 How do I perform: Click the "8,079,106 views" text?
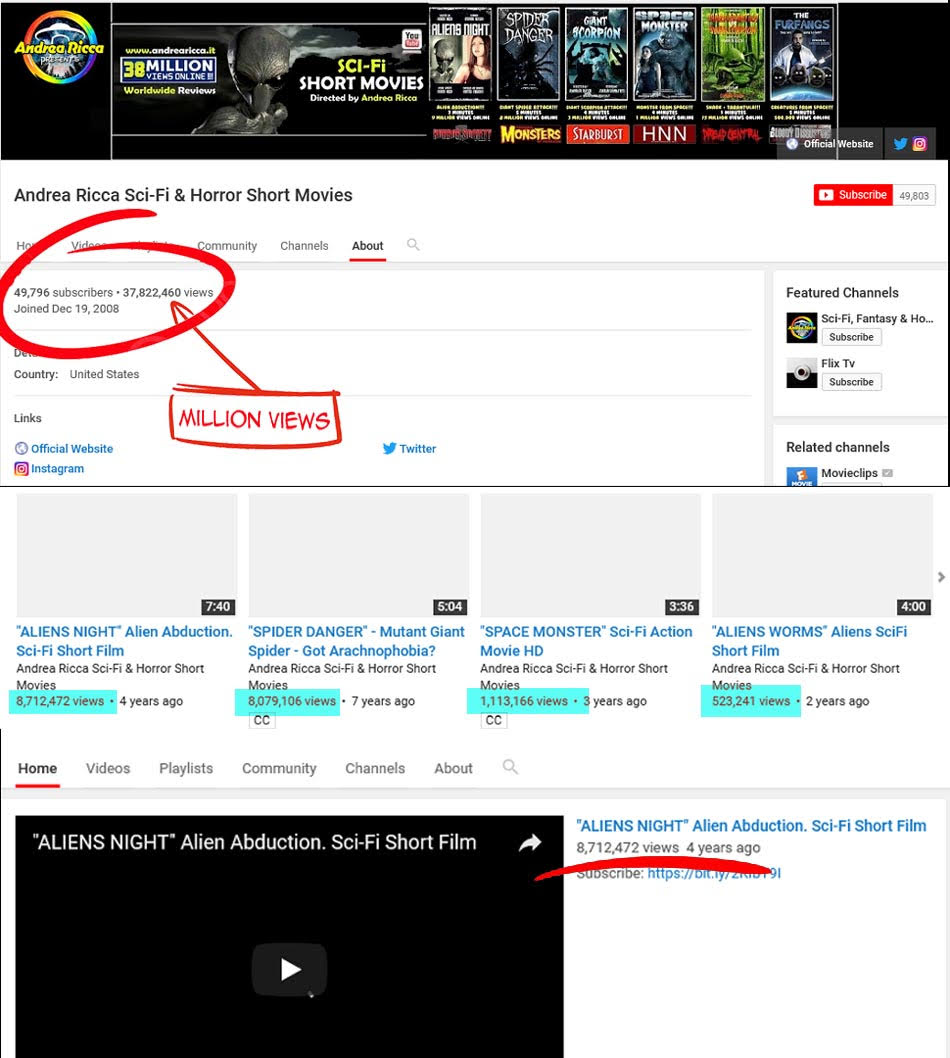tap(291, 701)
